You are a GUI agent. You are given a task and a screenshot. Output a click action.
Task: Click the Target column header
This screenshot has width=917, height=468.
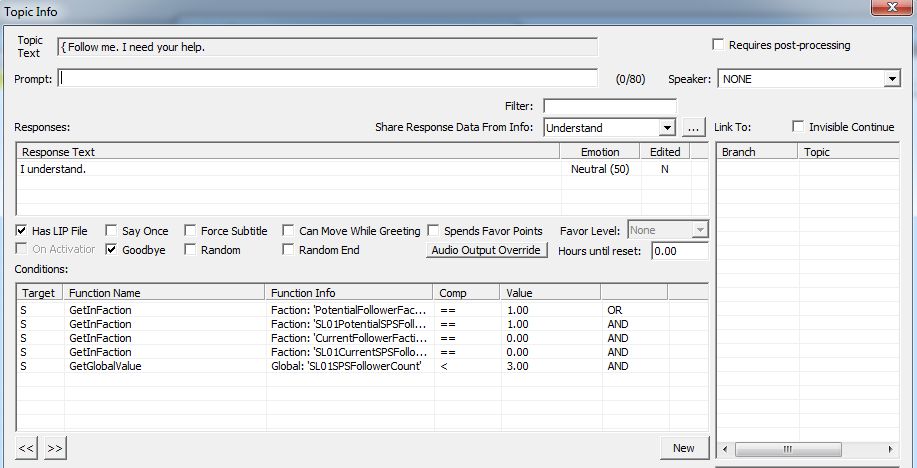[40, 292]
